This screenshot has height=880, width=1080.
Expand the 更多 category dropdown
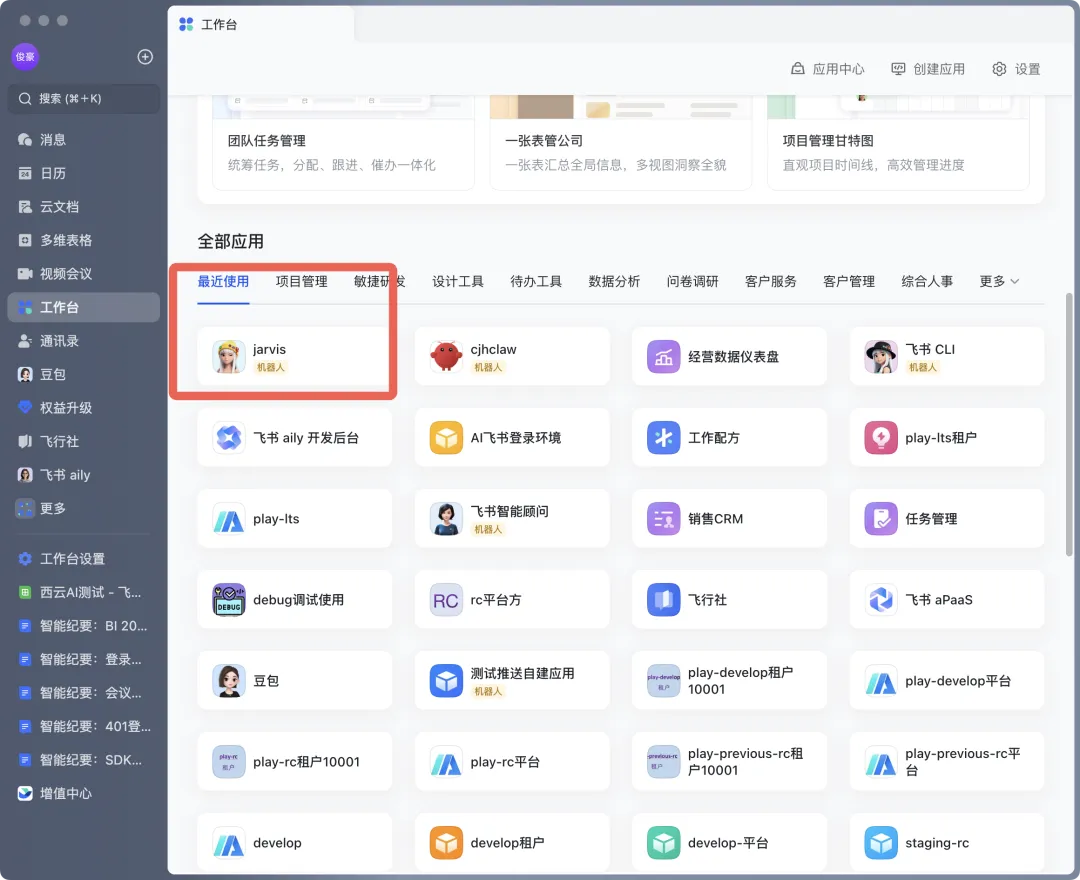pos(999,281)
